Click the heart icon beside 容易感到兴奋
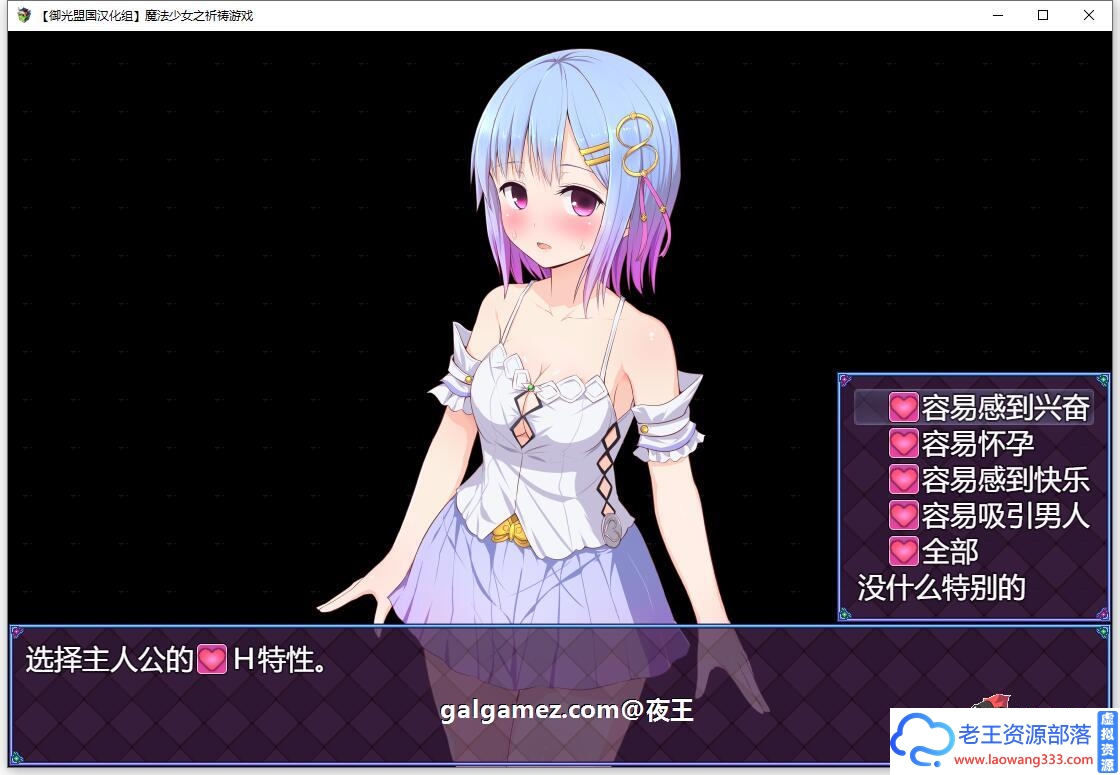 tap(903, 407)
